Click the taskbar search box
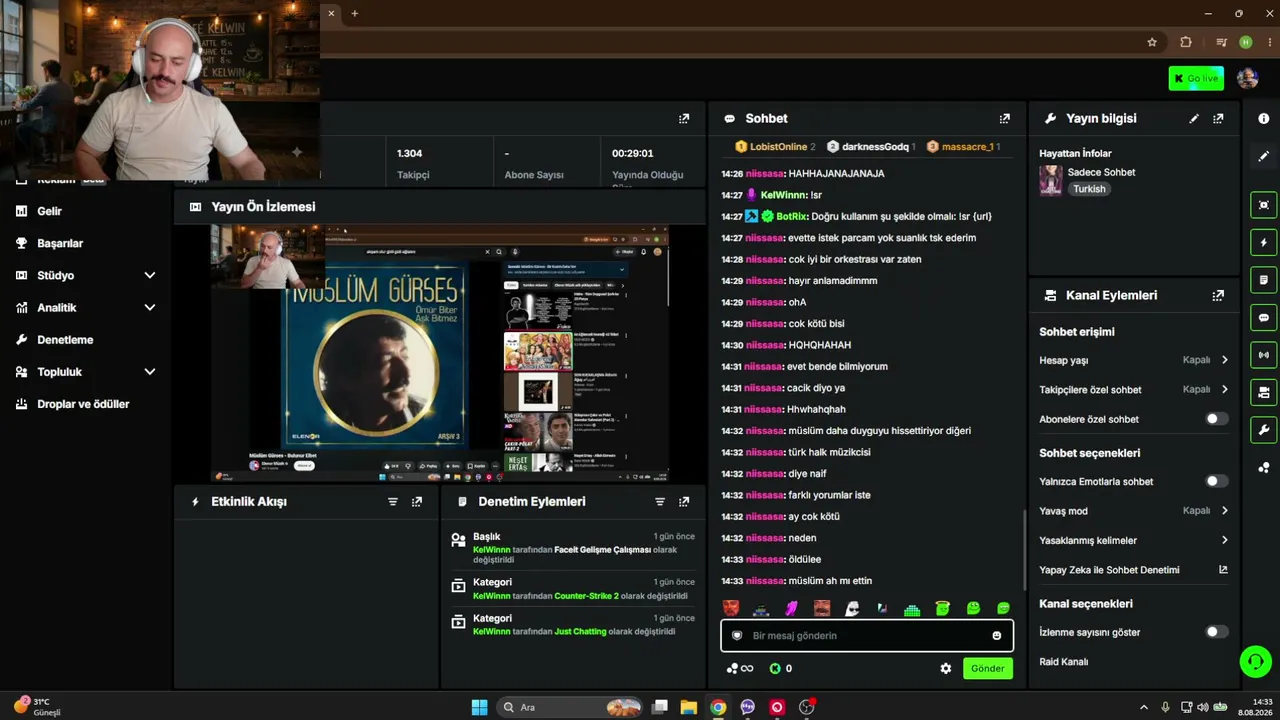This screenshot has width=1280, height=720. click(x=570, y=707)
